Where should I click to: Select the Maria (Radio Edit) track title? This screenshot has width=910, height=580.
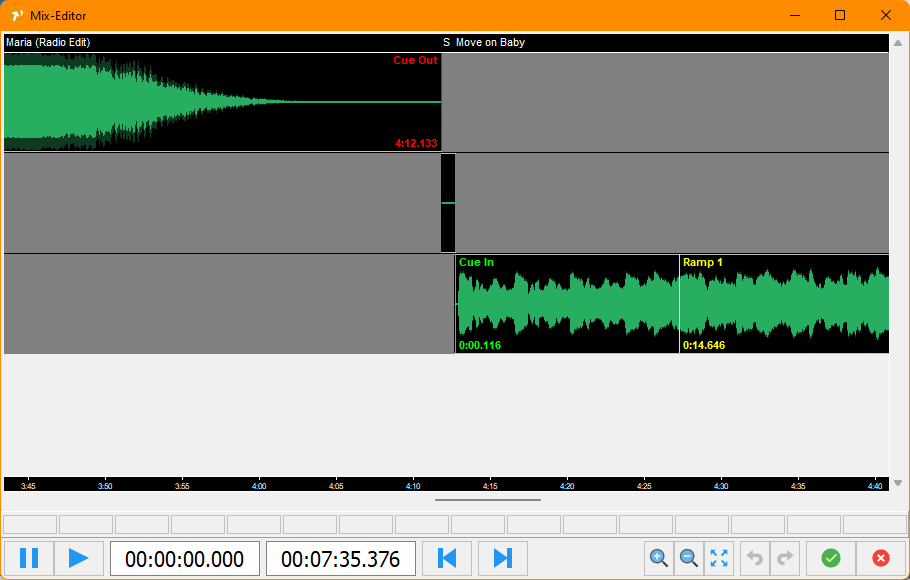pyautogui.click(x=48, y=42)
